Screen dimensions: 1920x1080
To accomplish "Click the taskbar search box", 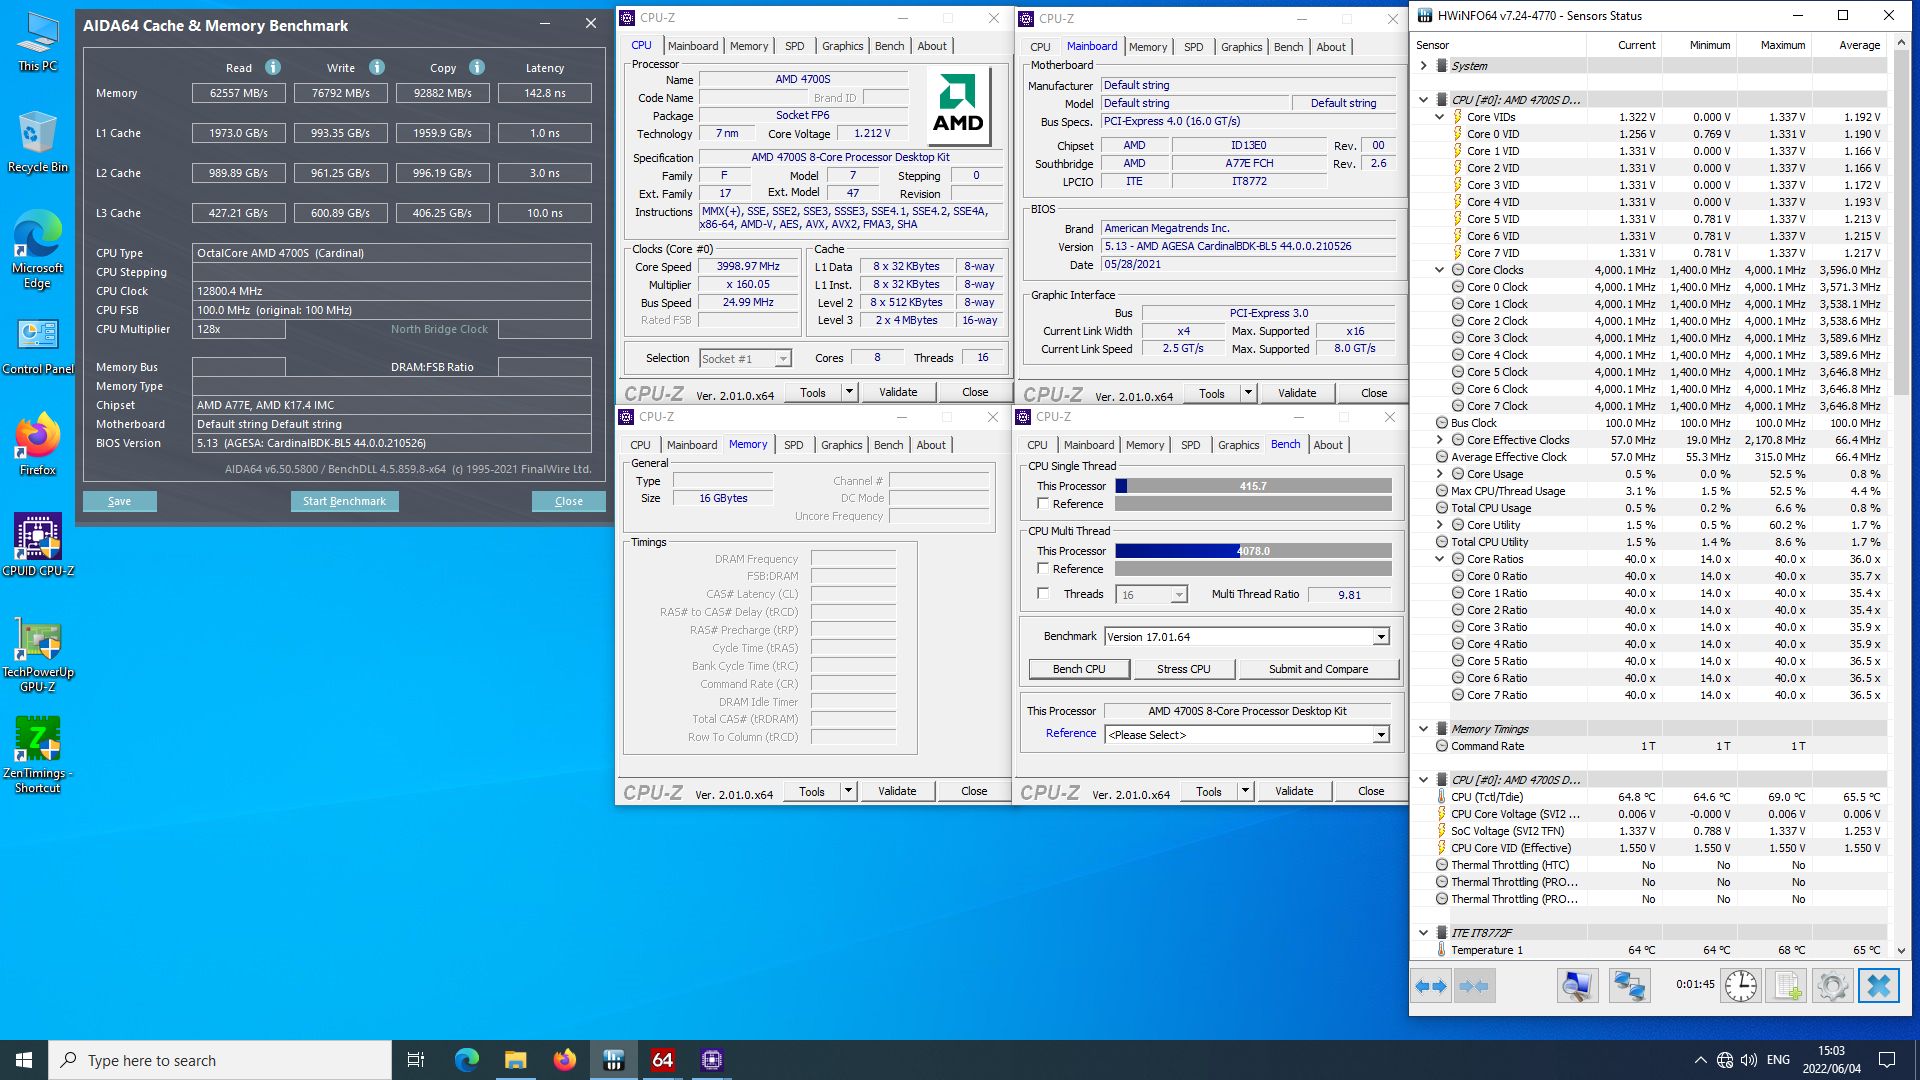I will coord(220,1060).
